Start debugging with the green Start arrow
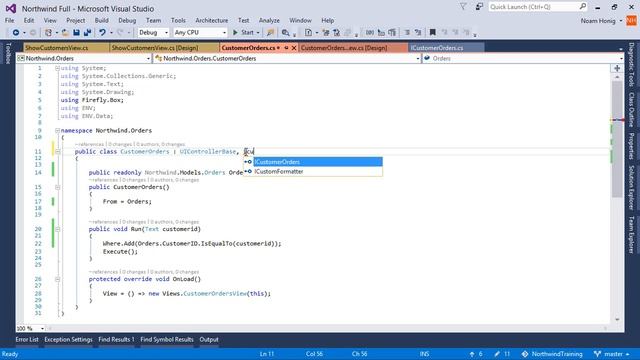Image resolution: width=640 pixels, height=360 pixels. (x=243, y=32)
